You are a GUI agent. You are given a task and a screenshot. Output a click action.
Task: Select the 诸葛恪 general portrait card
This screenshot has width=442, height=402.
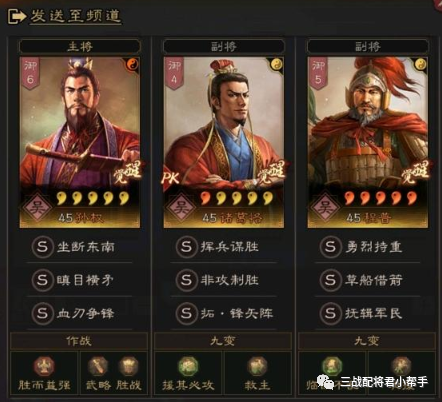(x=224, y=142)
